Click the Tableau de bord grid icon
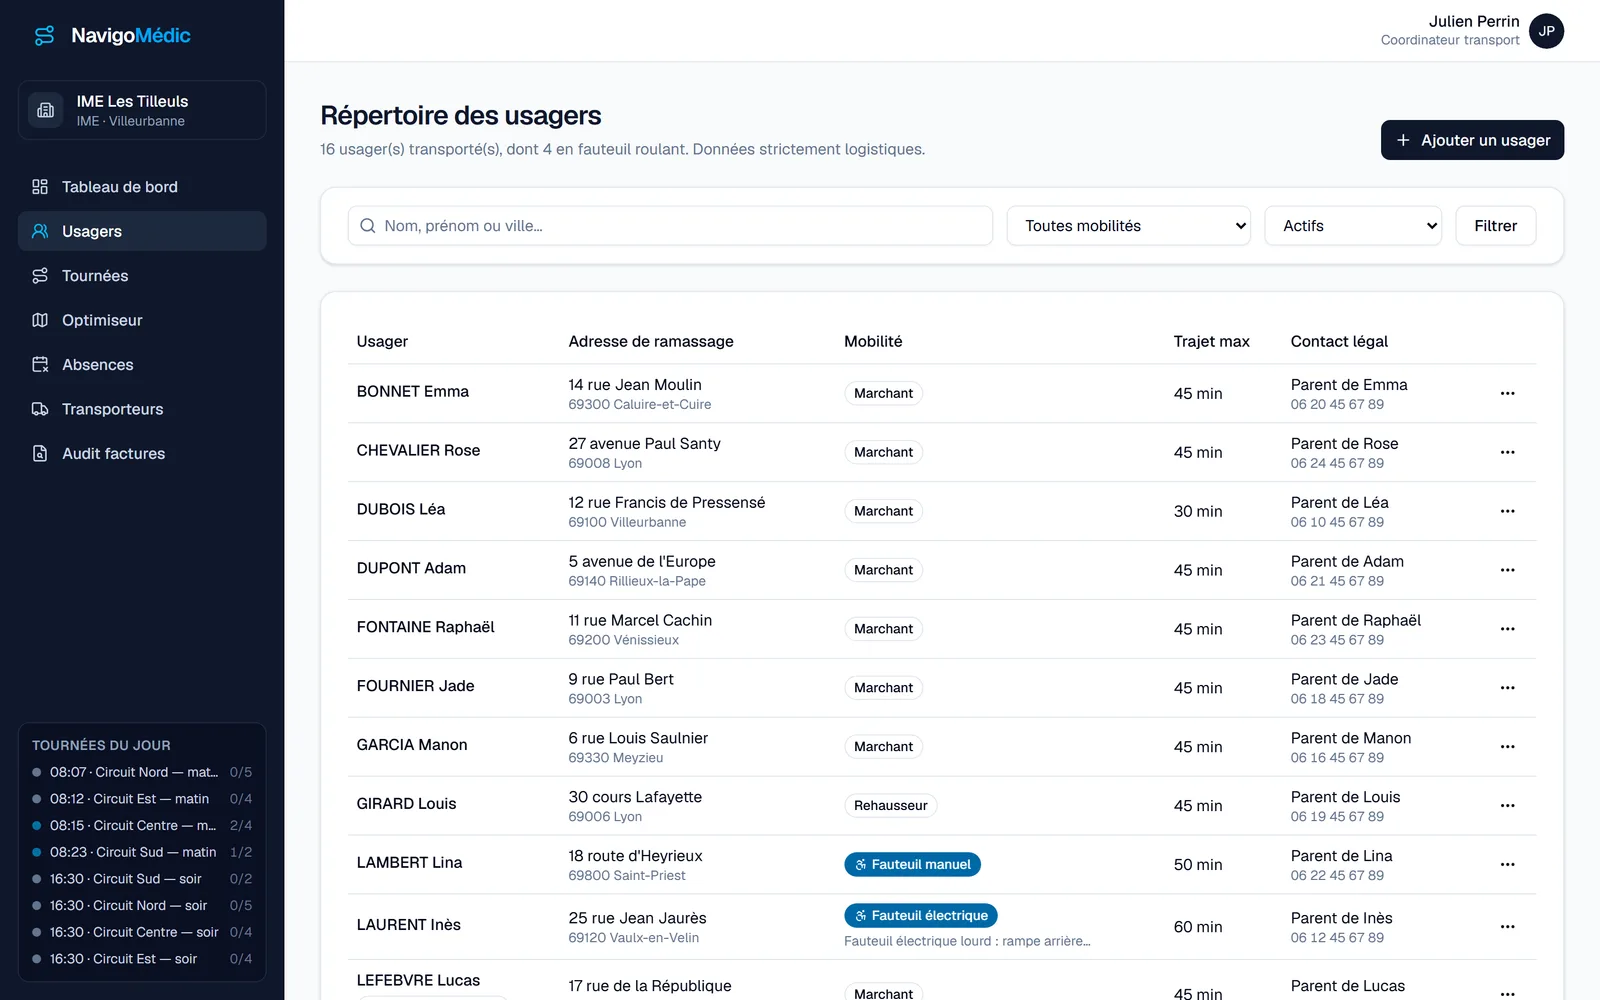 40,187
